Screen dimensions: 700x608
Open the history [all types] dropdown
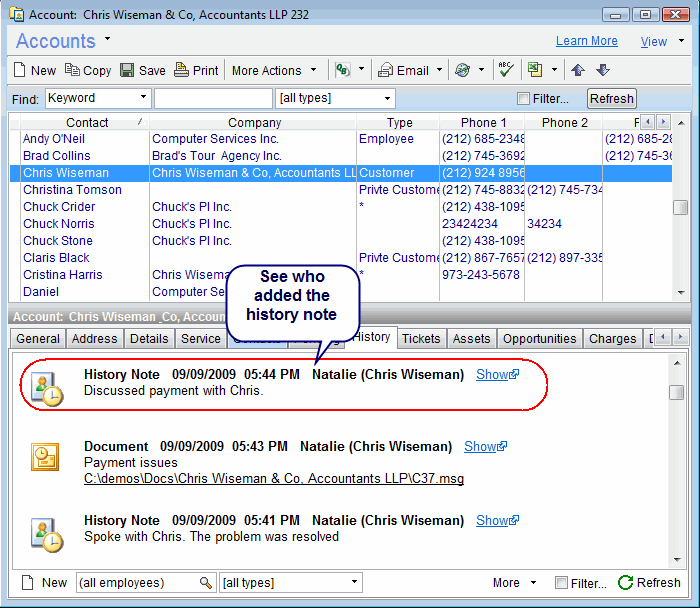point(355,583)
